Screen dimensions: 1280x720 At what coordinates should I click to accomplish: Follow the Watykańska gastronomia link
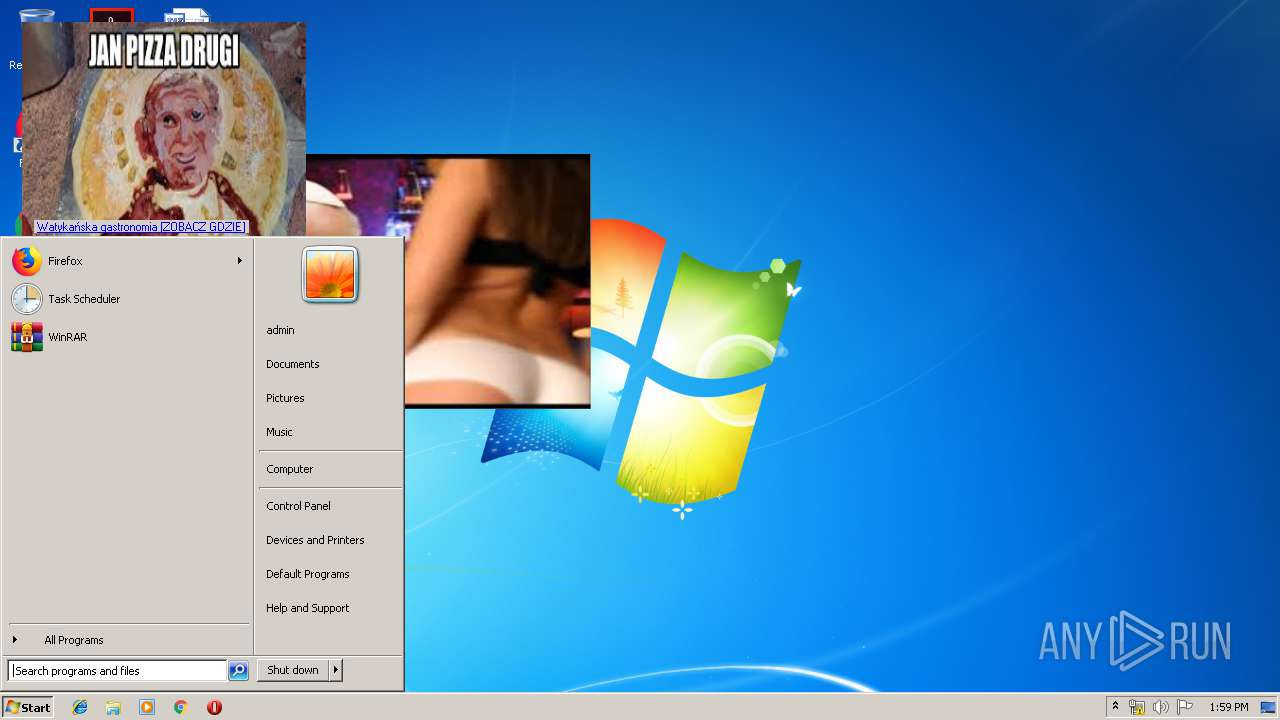(x=141, y=227)
